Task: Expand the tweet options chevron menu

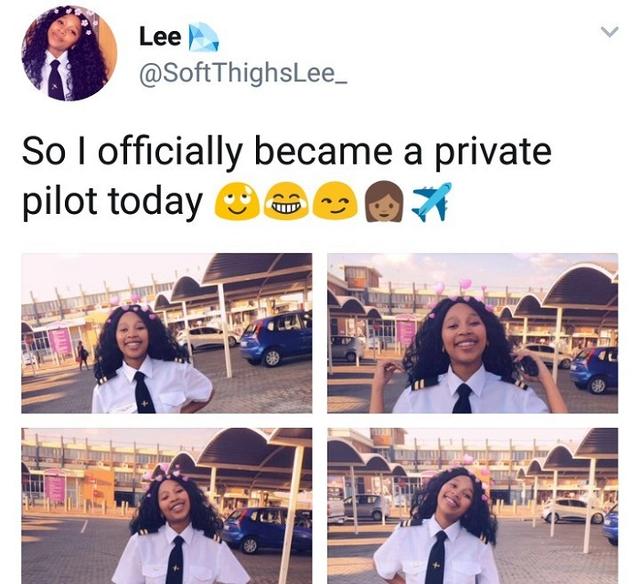Action: point(610,32)
